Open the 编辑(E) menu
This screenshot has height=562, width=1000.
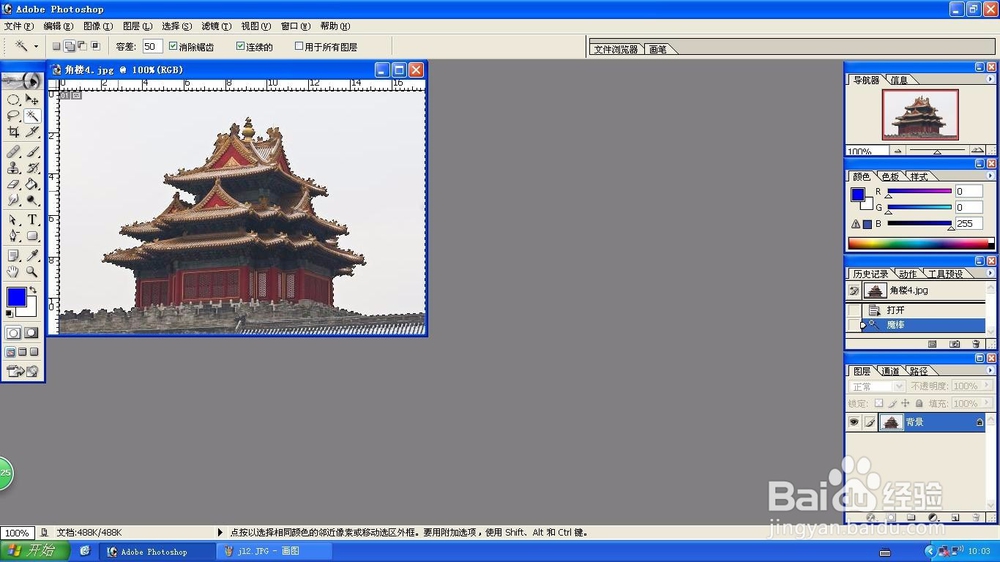58,26
